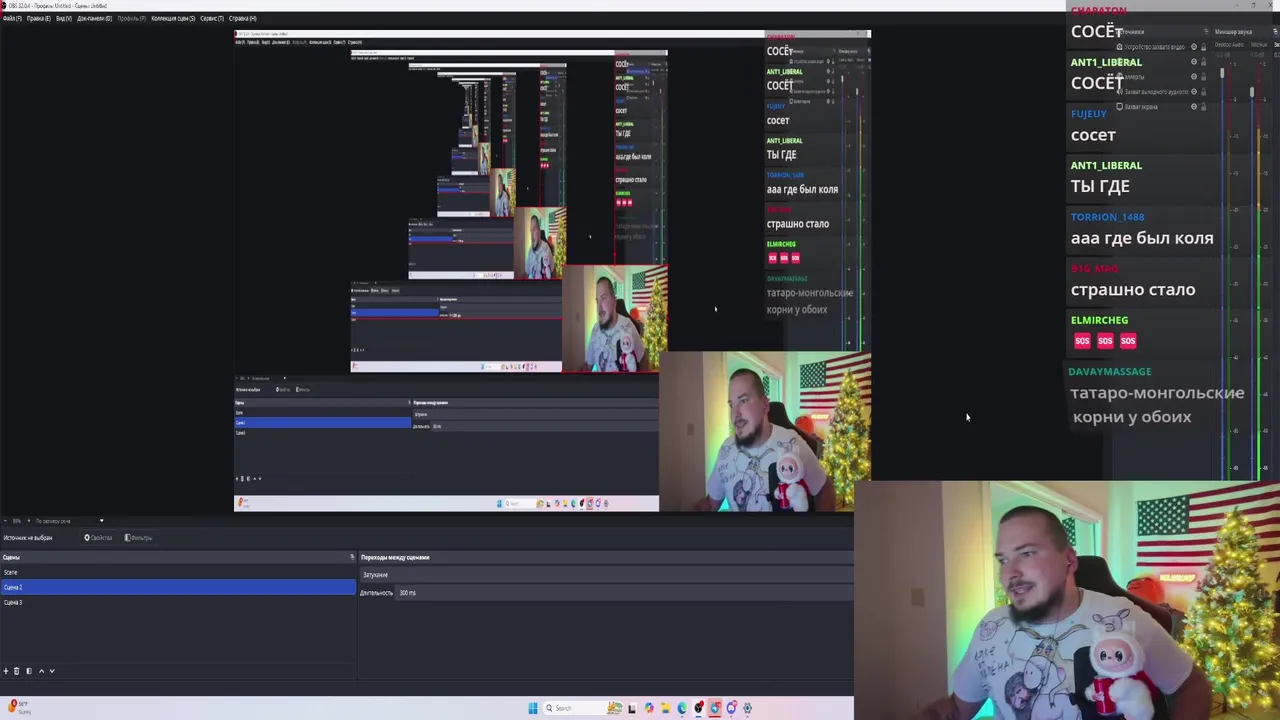The image size is (1280, 720).
Task: Lock the Захват экрана source
Action: point(1203,107)
